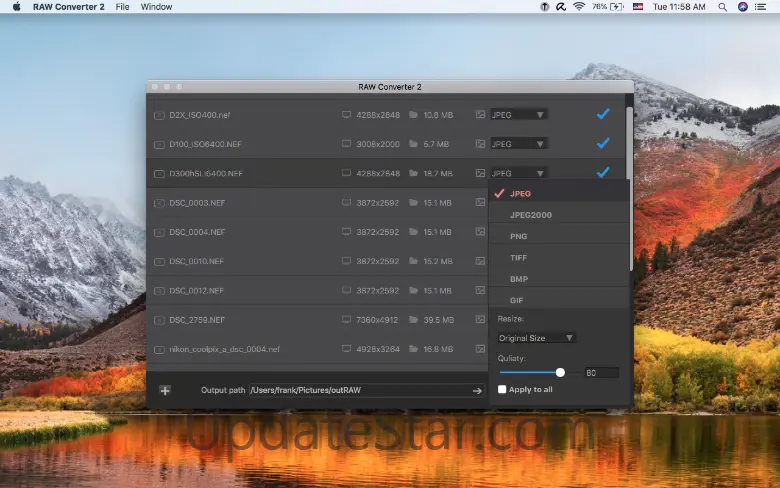This screenshot has height=488, width=780.
Task: Enable the Apply to all checkbox
Action: click(502, 389)
